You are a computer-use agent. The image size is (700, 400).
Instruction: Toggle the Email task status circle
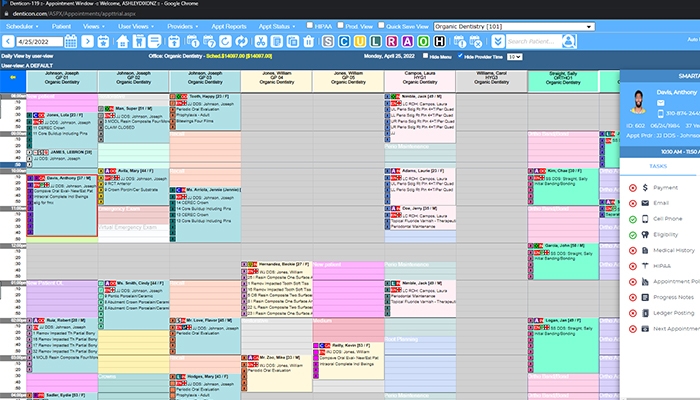click(x=633, y=204)
